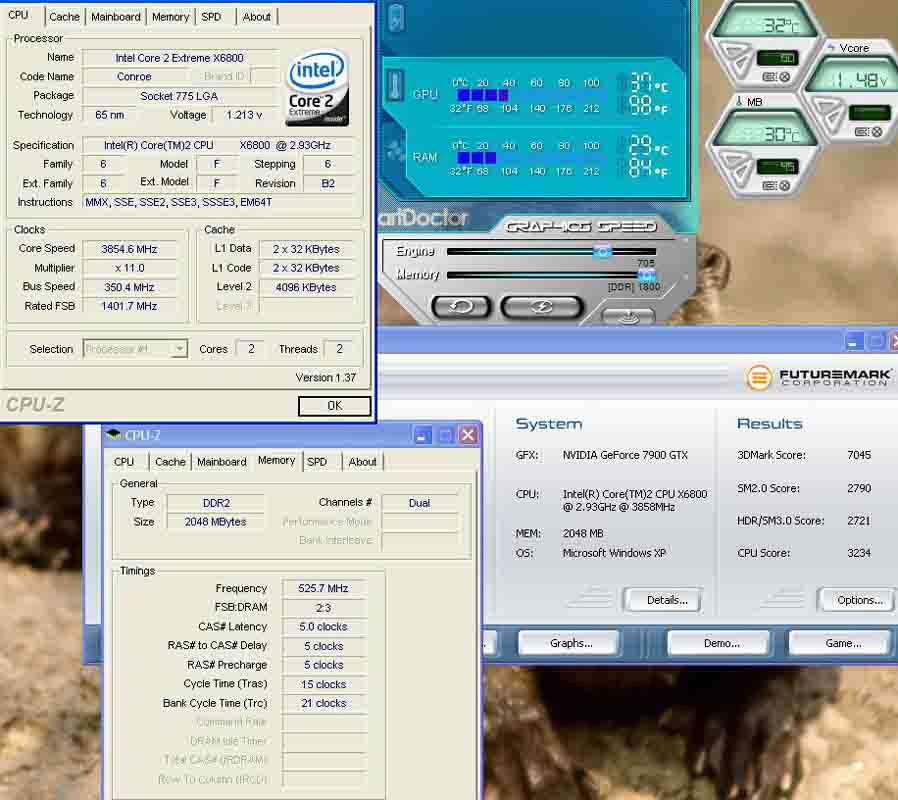898x800 pixels.
Task: Close the MB temperature gadget with its X icon
Action: (x=785, y=186)
